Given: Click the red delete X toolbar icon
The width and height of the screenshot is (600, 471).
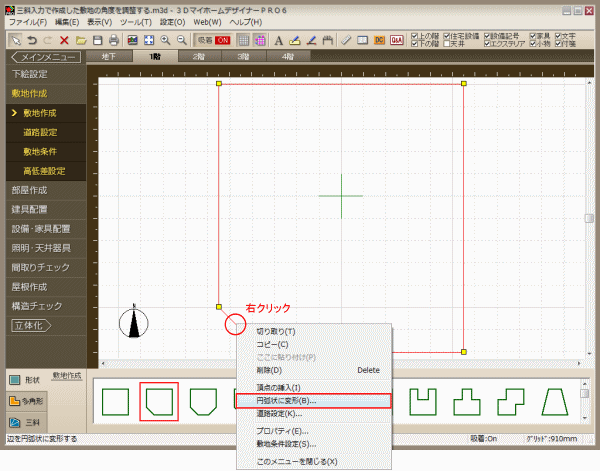Looking at the screenshot, I should tap(64, 40).
